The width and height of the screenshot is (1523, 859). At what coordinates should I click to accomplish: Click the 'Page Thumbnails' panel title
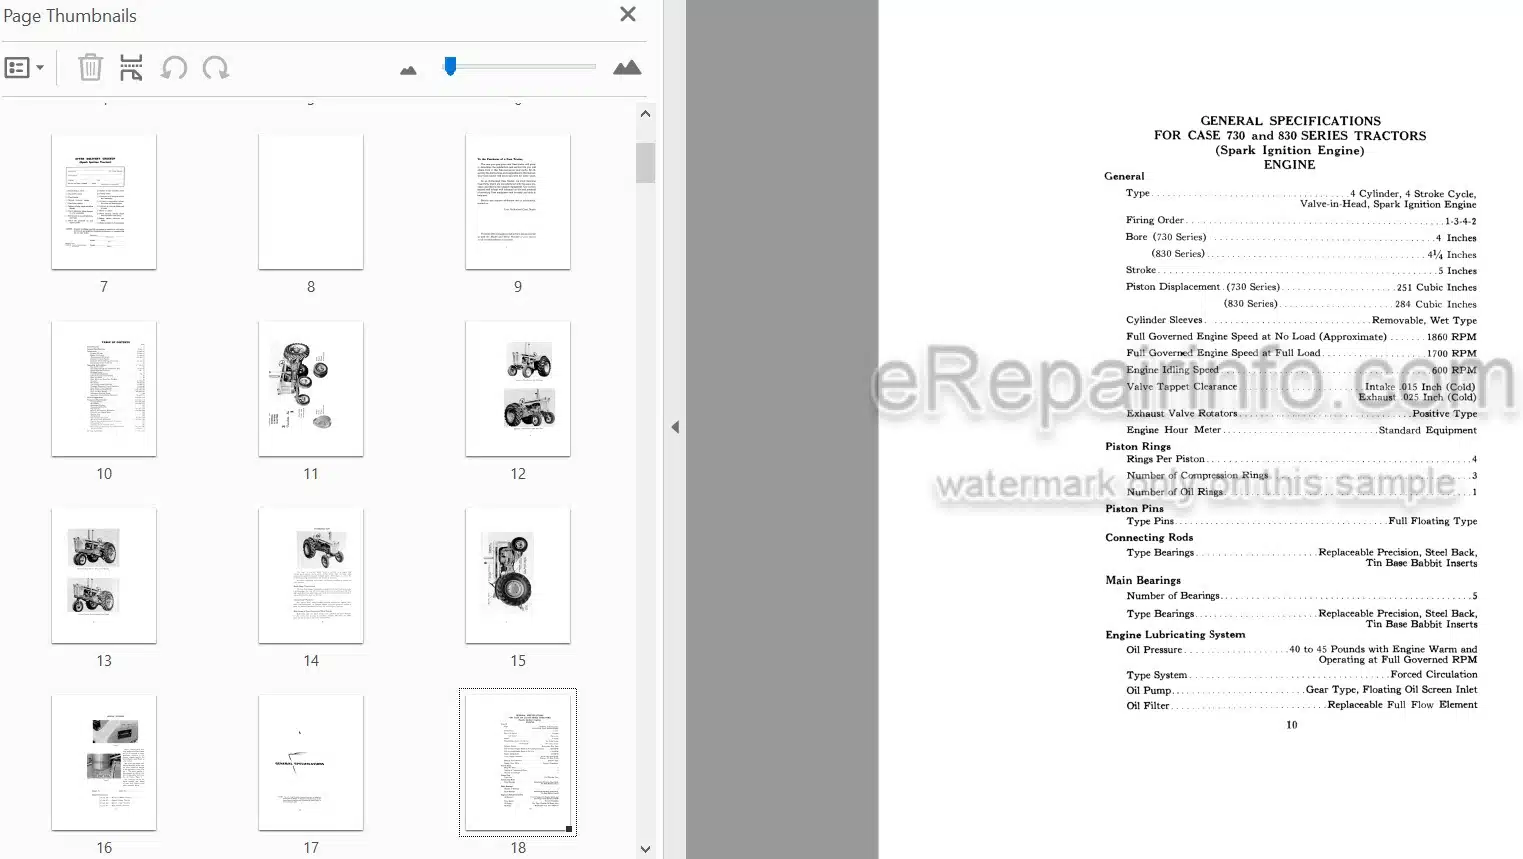[70, 16]
